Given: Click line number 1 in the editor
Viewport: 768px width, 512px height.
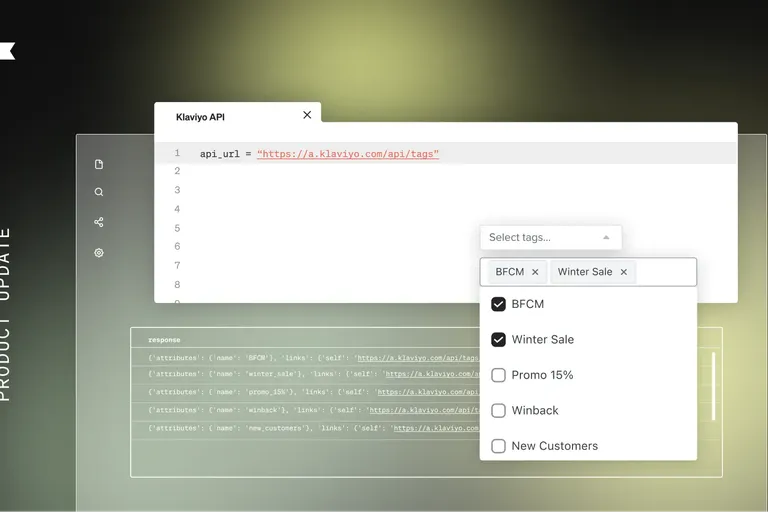Looking at the screenshot, I should [x=177, y=153].
